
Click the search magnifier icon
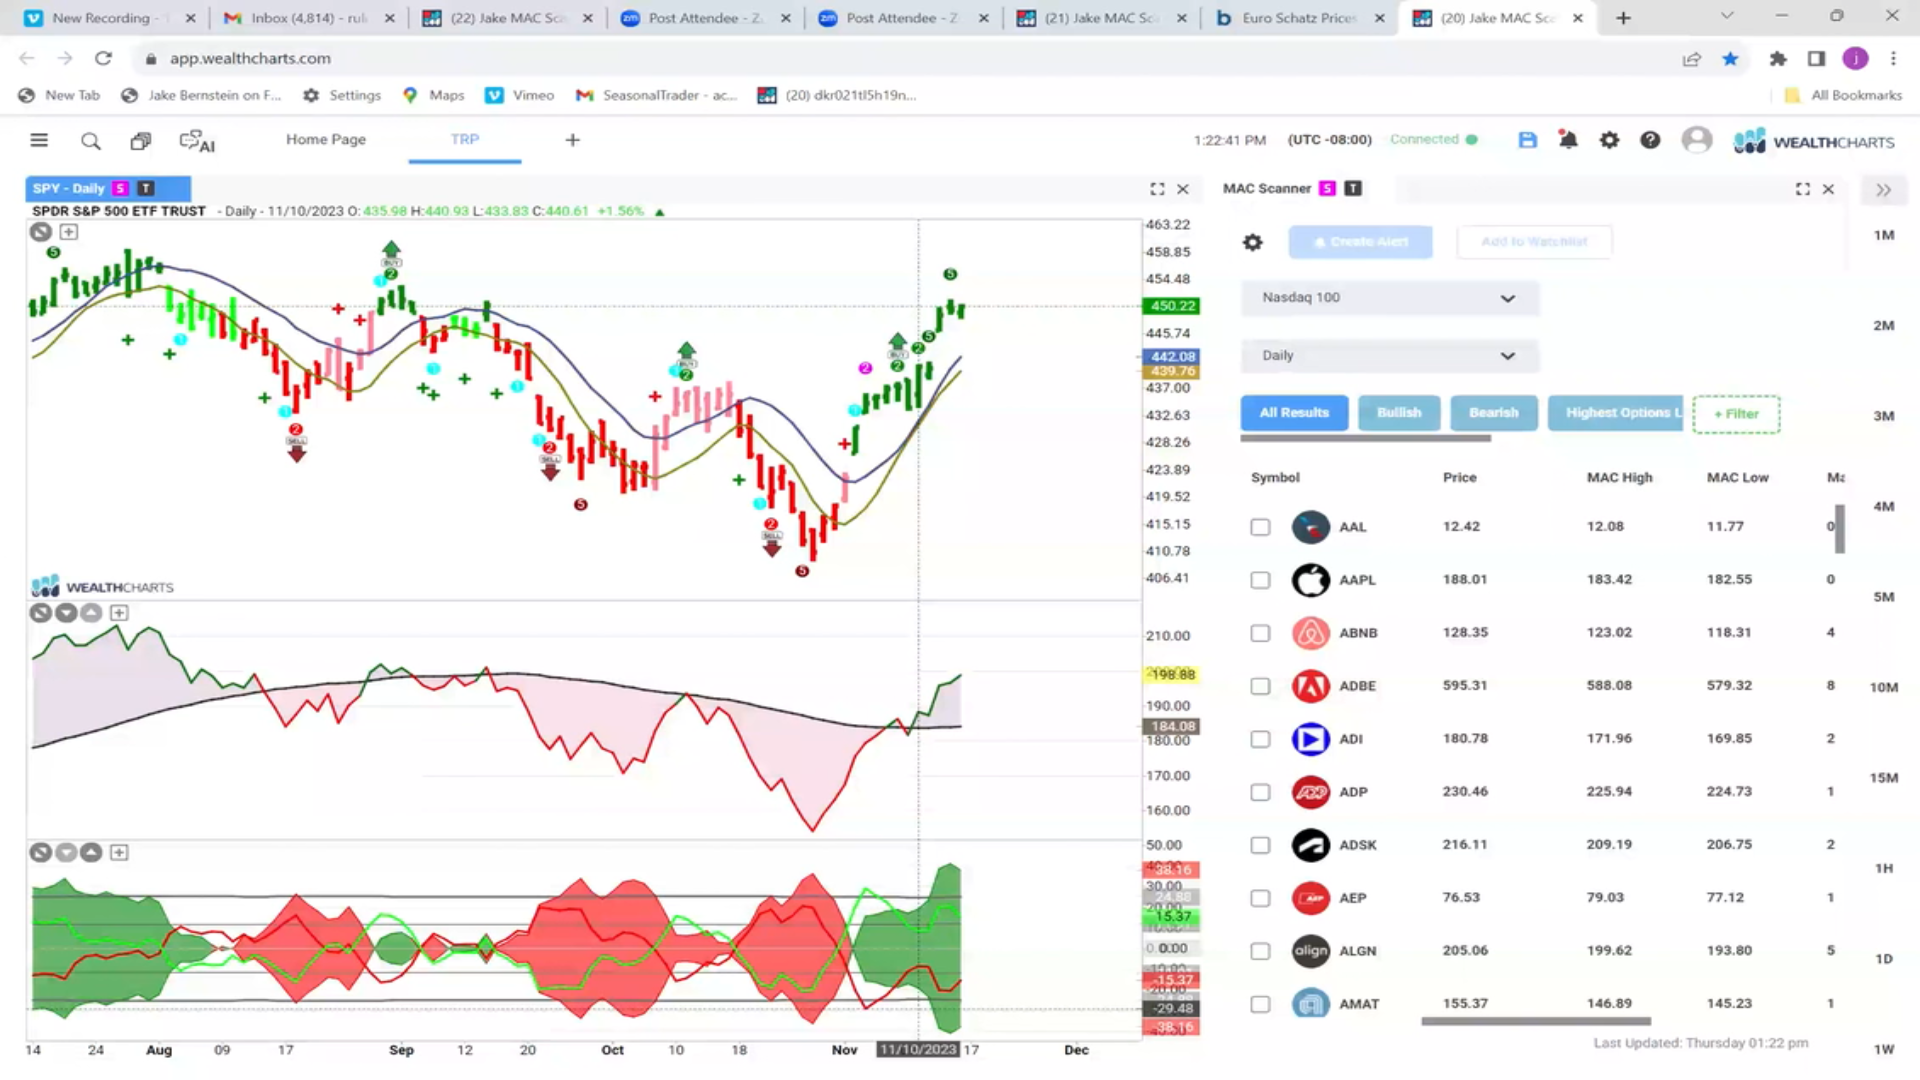tap(91, 141)
